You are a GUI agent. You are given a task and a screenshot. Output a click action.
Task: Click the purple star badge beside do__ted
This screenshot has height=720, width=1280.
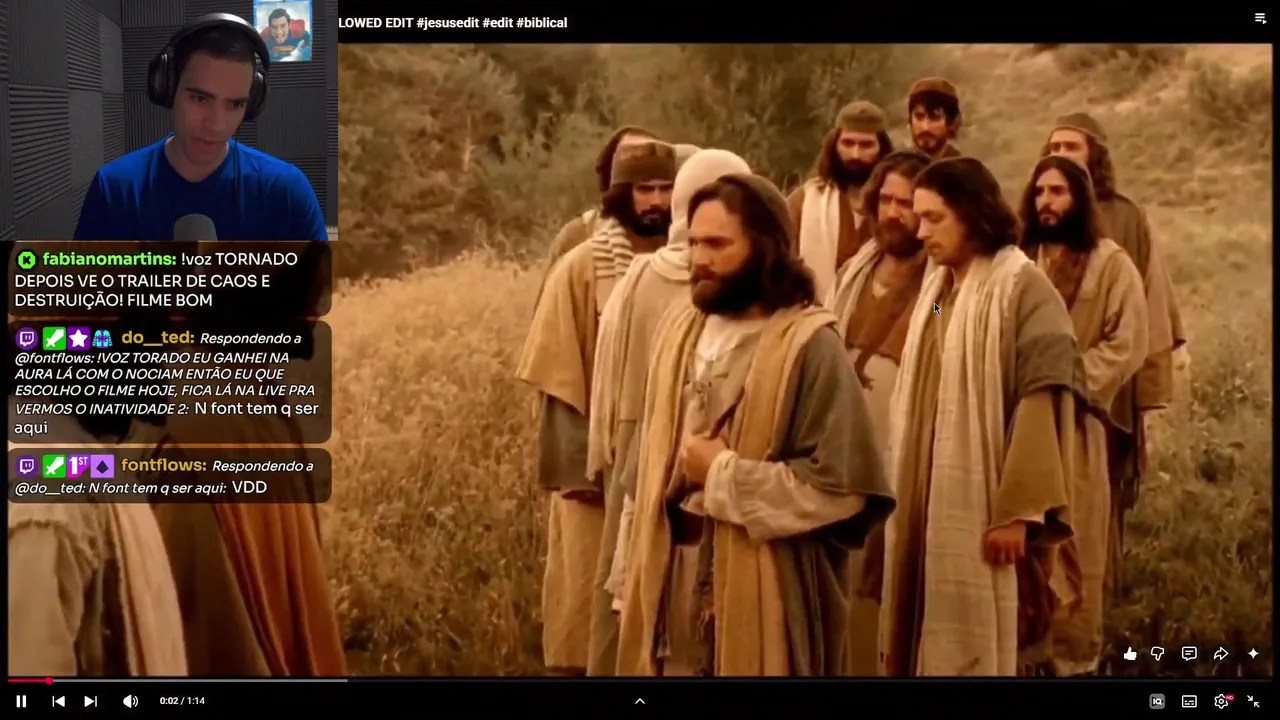coord(78,338)
